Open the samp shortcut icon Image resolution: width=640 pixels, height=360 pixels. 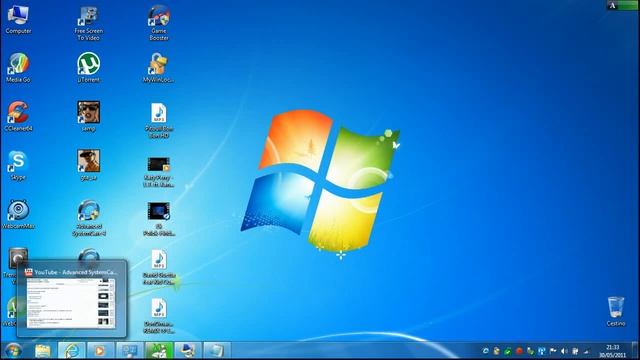(89, 116)
